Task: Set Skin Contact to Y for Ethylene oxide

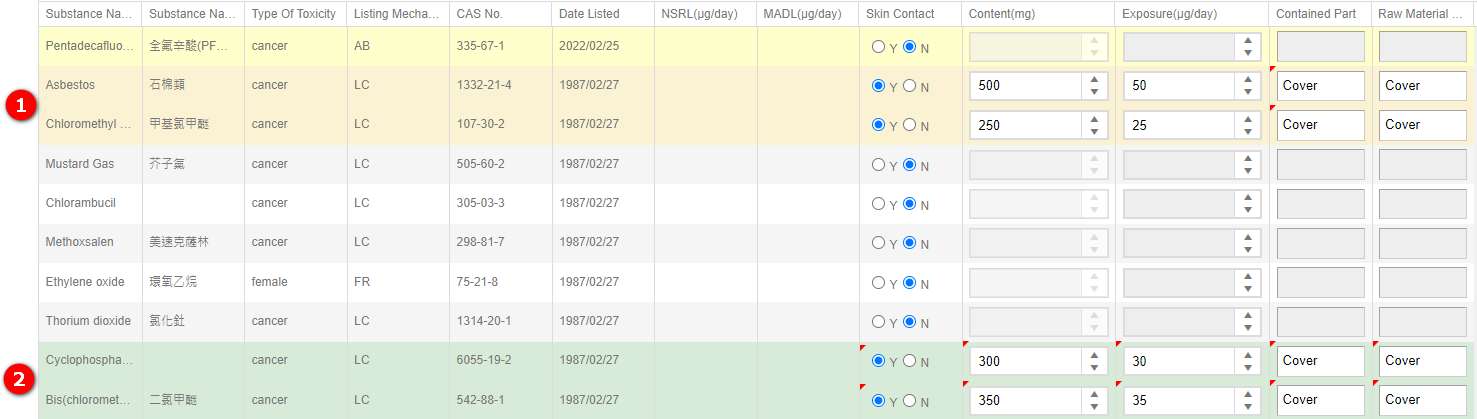Action: point(878,283)
